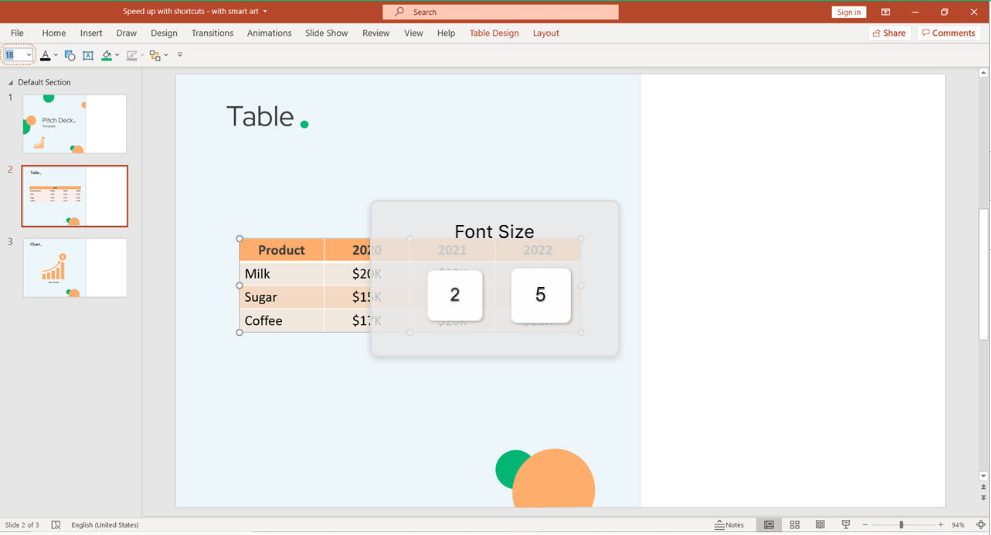Click the Share button
The height and width of the screenshot is (535, 991).
click(x=889, y=33)
